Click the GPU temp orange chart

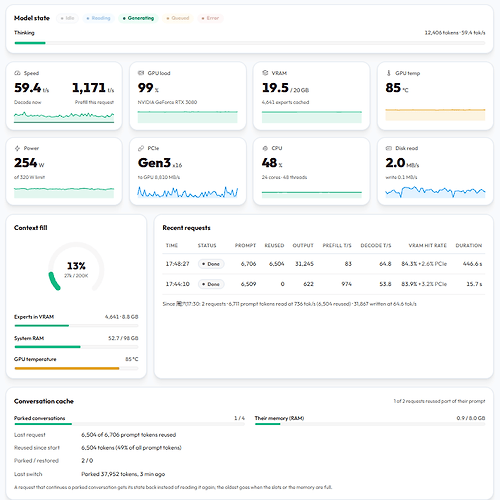(x=435, y=114)
